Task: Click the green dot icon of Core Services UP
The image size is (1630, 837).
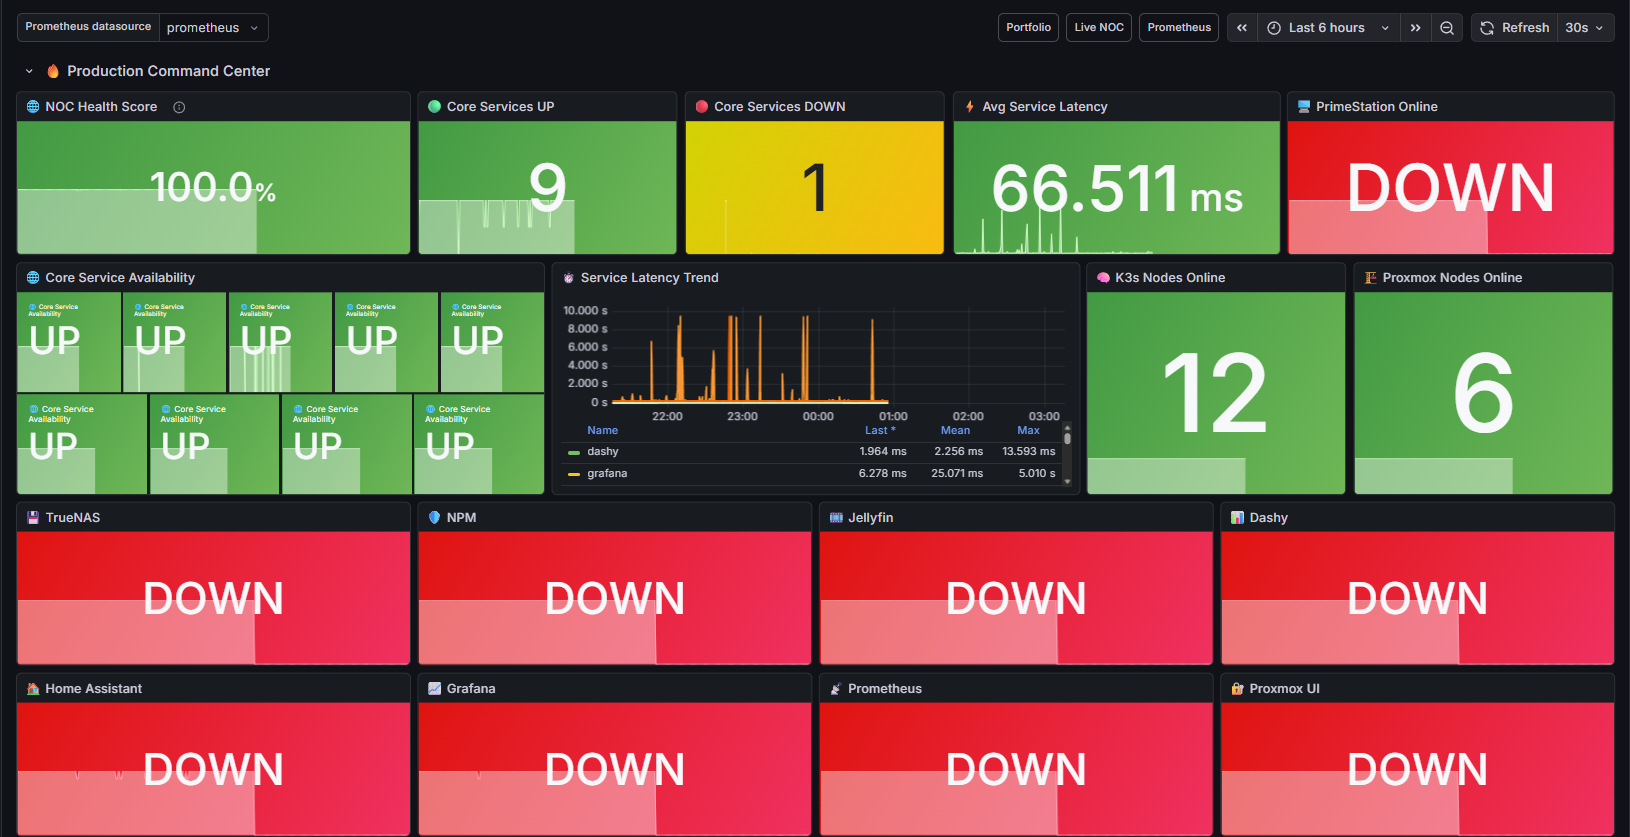Action: 435,107
